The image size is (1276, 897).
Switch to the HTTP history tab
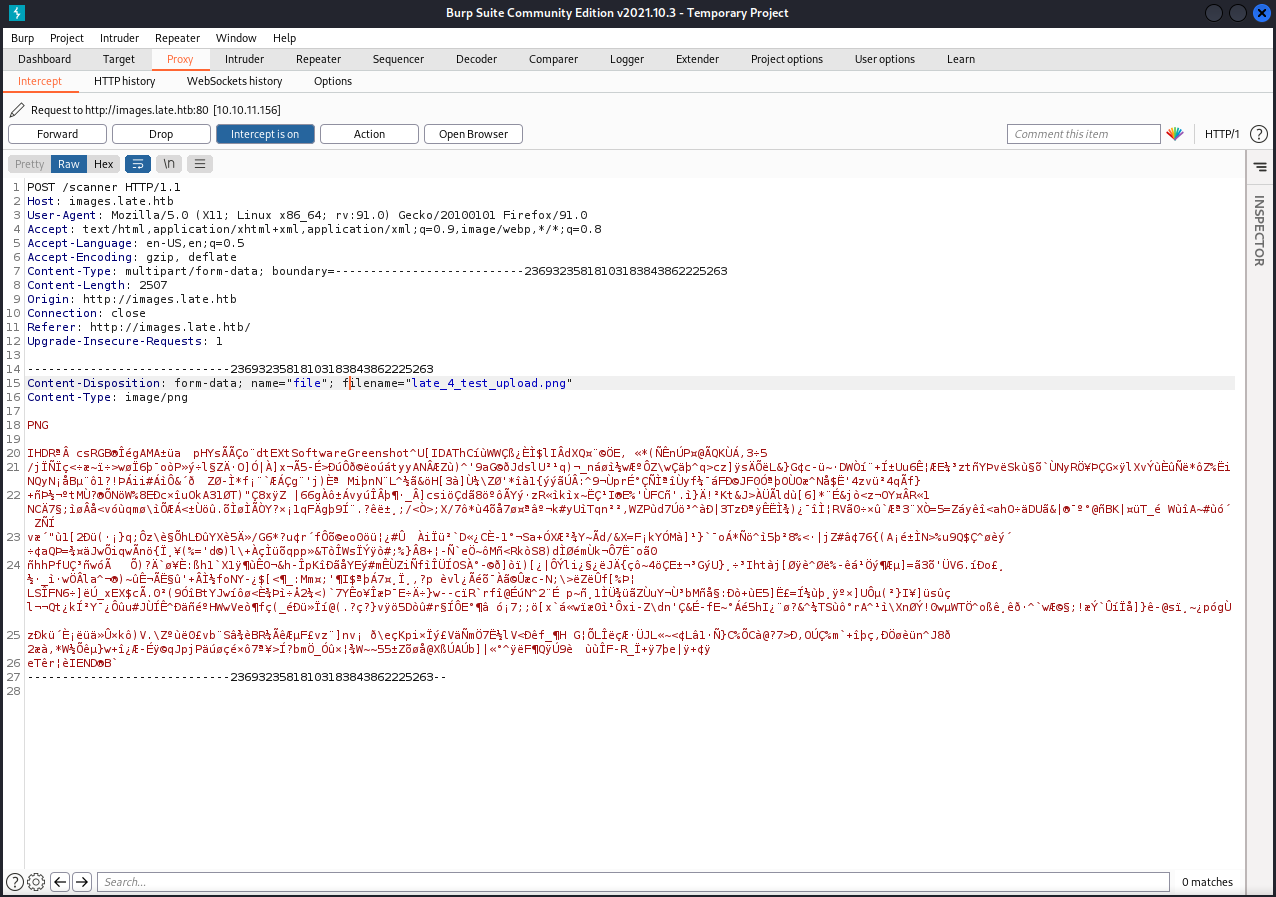124,81
